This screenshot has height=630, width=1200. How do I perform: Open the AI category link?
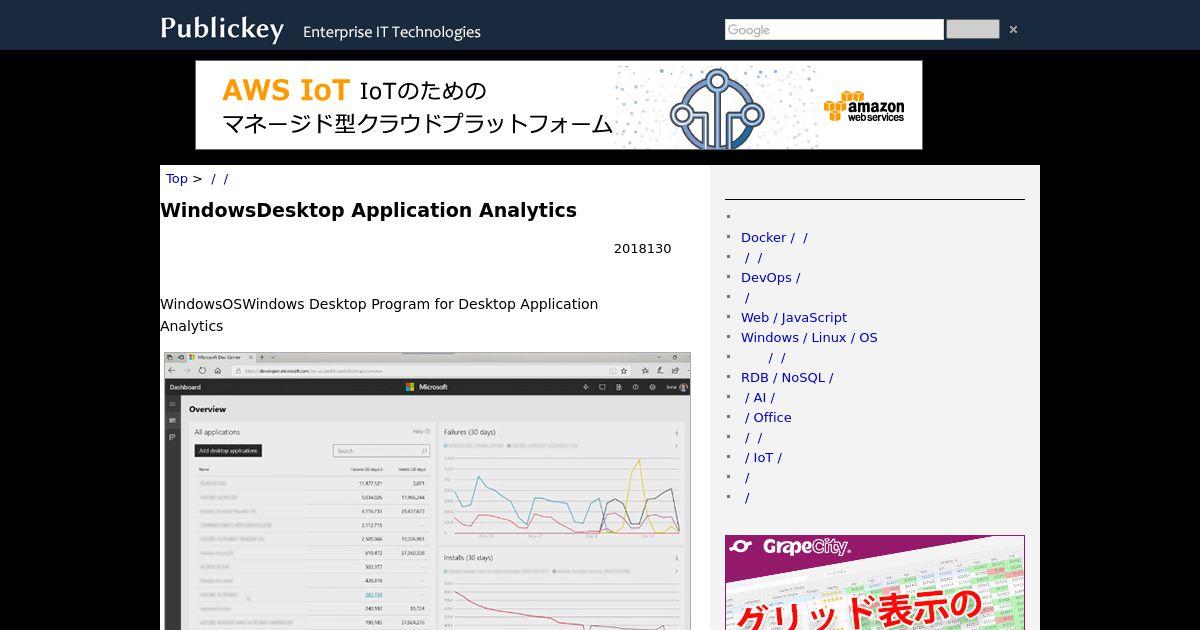click(x=759, y=398)
